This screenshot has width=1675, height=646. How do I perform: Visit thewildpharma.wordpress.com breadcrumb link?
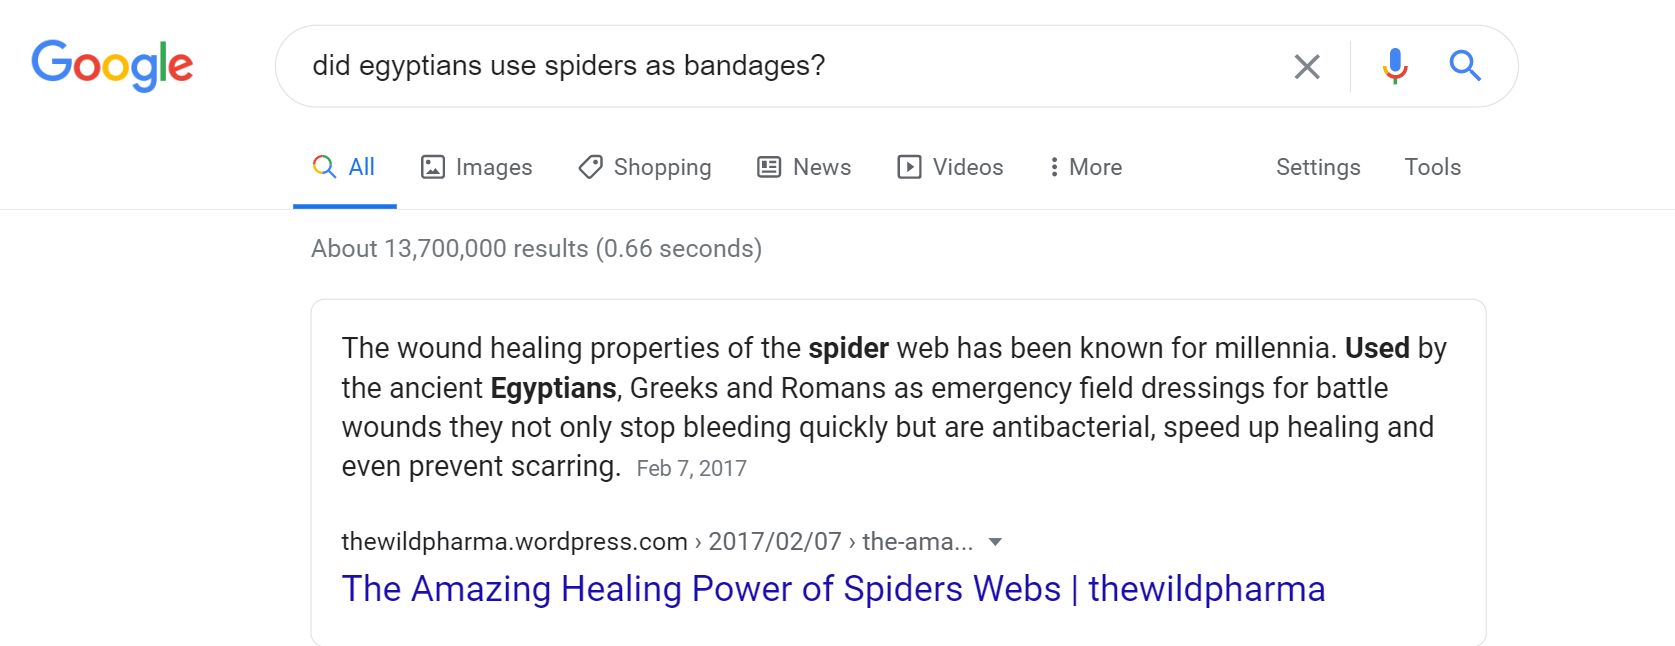pyautogui.click(x=511, y=541)
